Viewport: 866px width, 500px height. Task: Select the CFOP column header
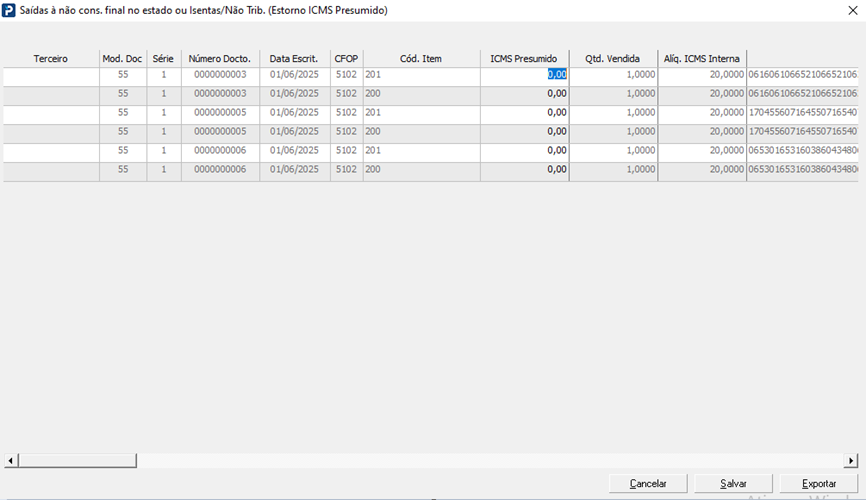(346, 59)
